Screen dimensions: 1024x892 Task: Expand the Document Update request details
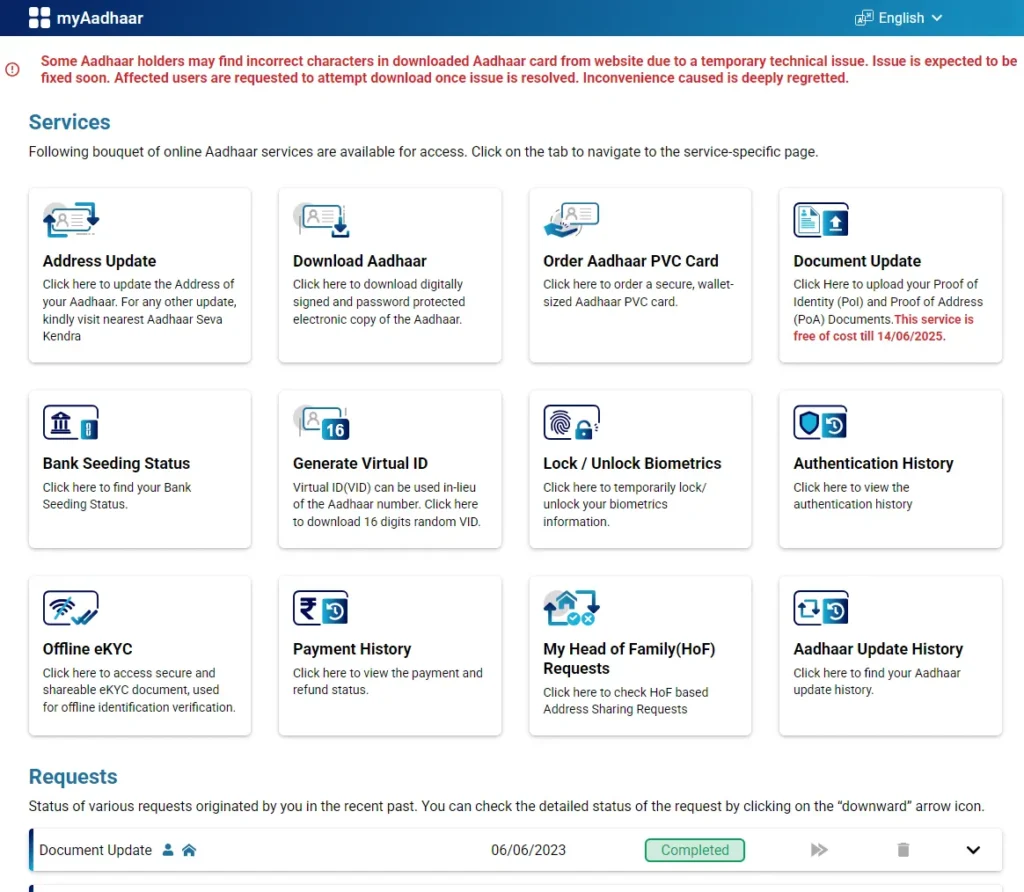tap(973, 850)
